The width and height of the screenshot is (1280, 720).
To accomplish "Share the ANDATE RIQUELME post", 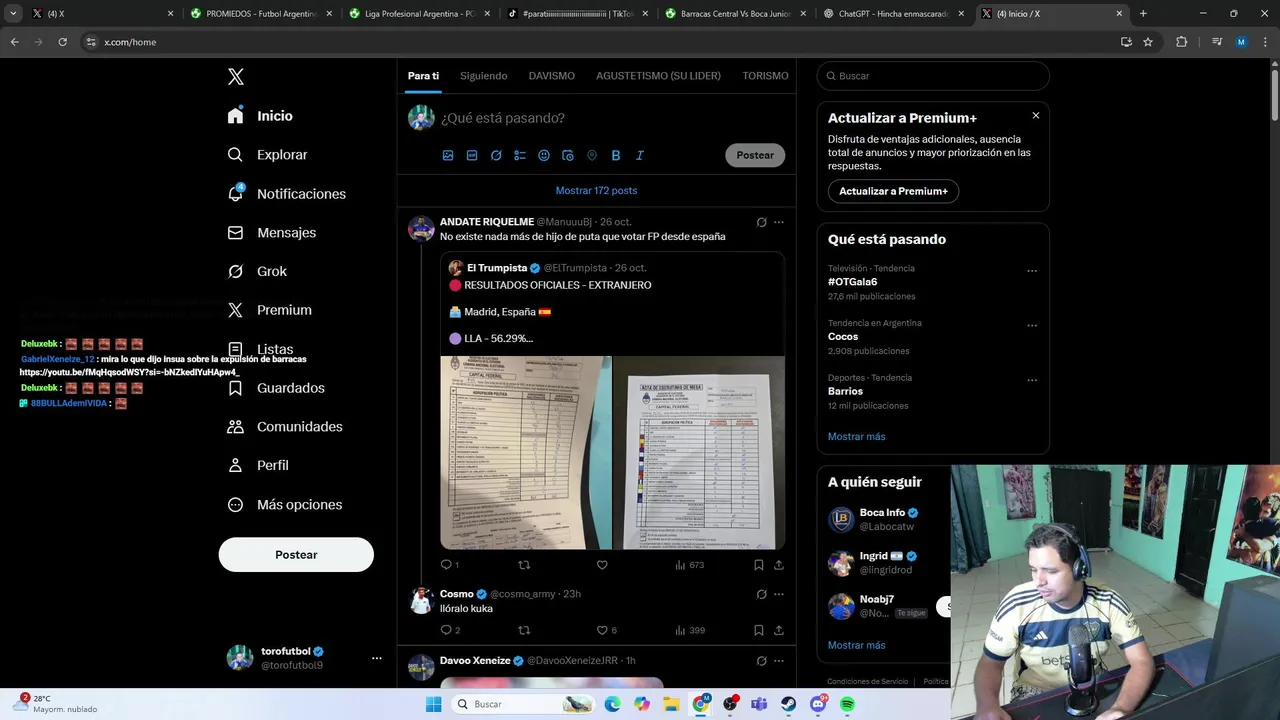I will tap(779, 565).
